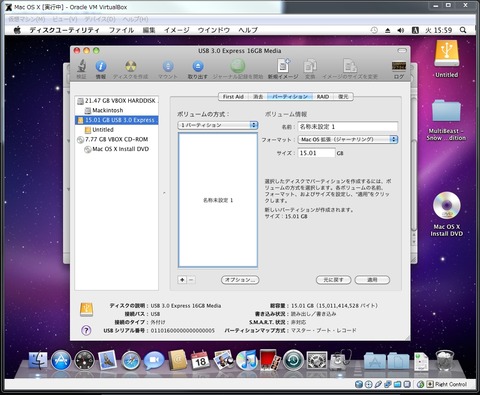Switch to the Restore tab
This screenshot has height=395, width=480.
(343, 97)
